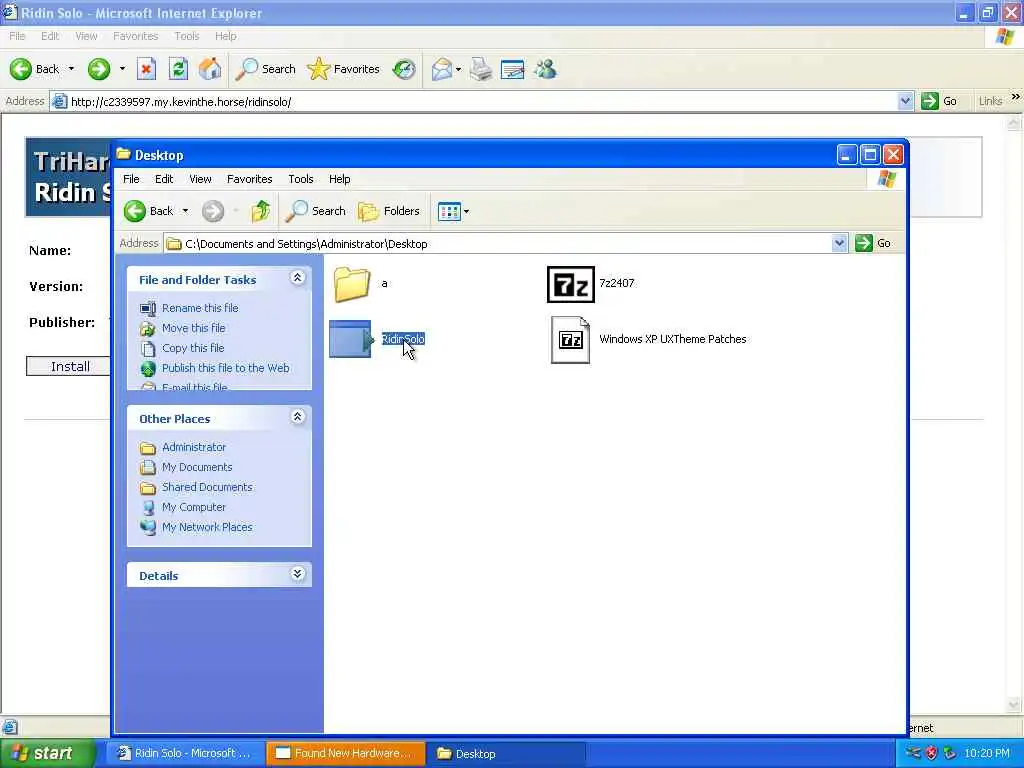
Task: Click Forward arrow in Internet Explorer toolbar
Action: click(99, 69)
